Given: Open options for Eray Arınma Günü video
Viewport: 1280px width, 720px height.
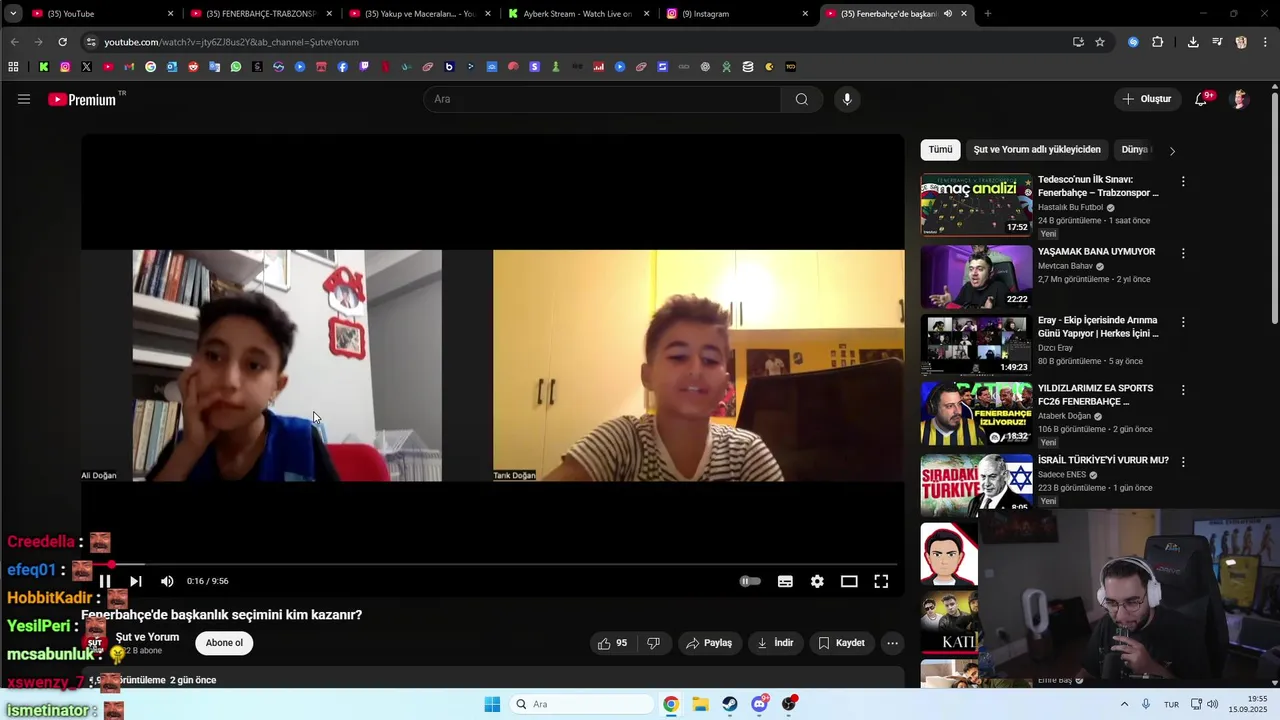Looking at the screenshot, I should (1183, 322).
